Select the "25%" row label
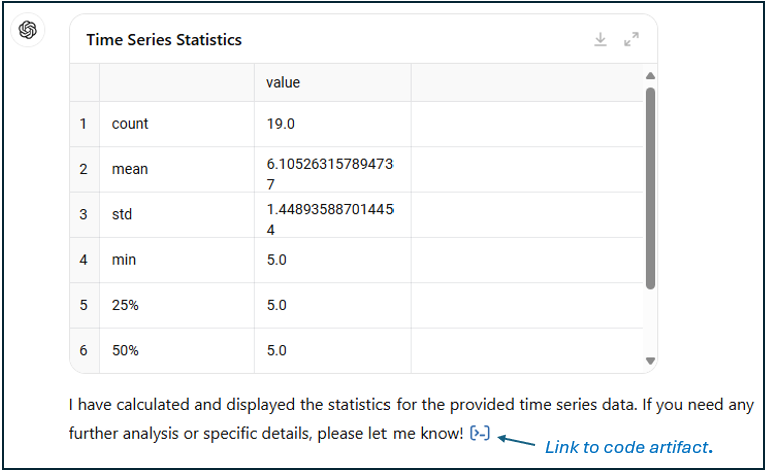Screen dimensions: 768x470 point(126,305)
